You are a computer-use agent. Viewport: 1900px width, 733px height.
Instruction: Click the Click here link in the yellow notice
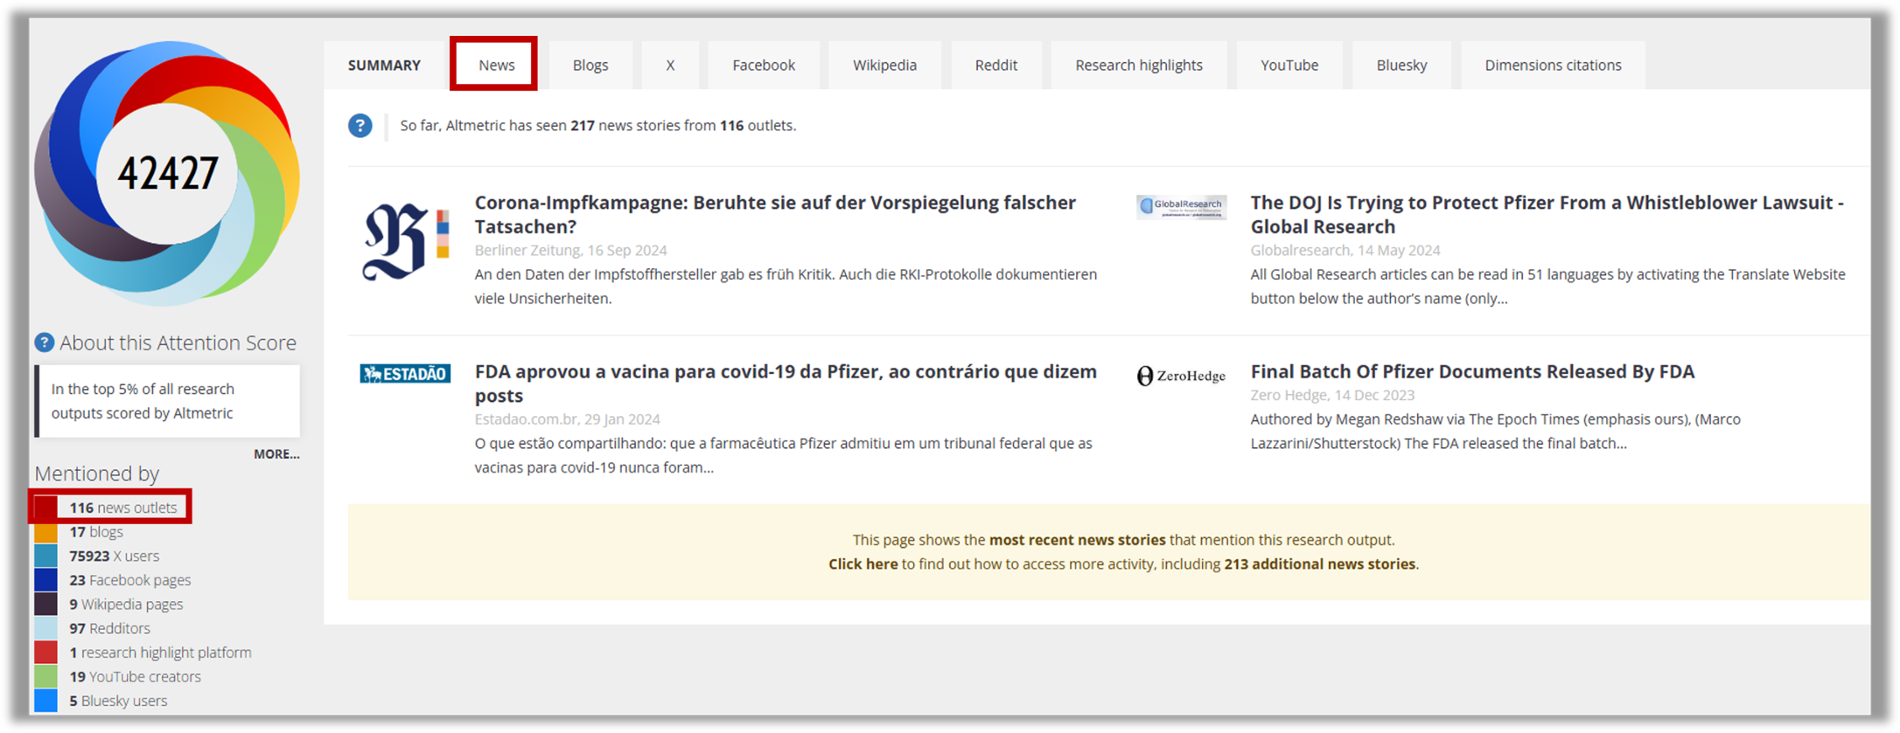(863, 564)
